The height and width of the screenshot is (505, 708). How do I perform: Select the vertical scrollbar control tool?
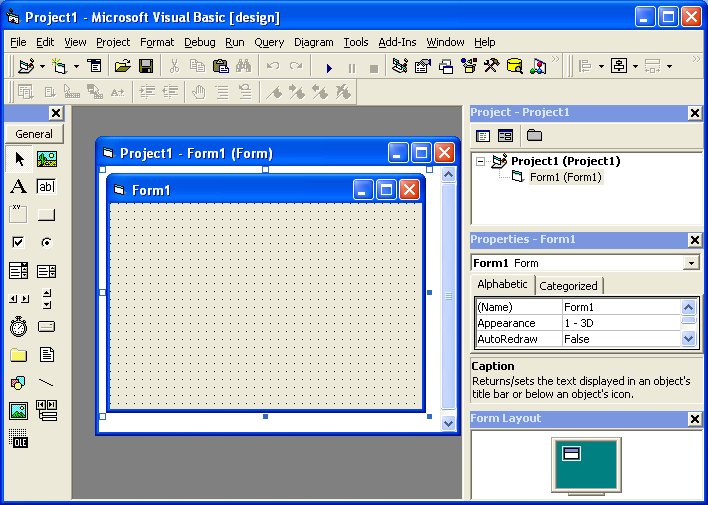coord(47,299)
